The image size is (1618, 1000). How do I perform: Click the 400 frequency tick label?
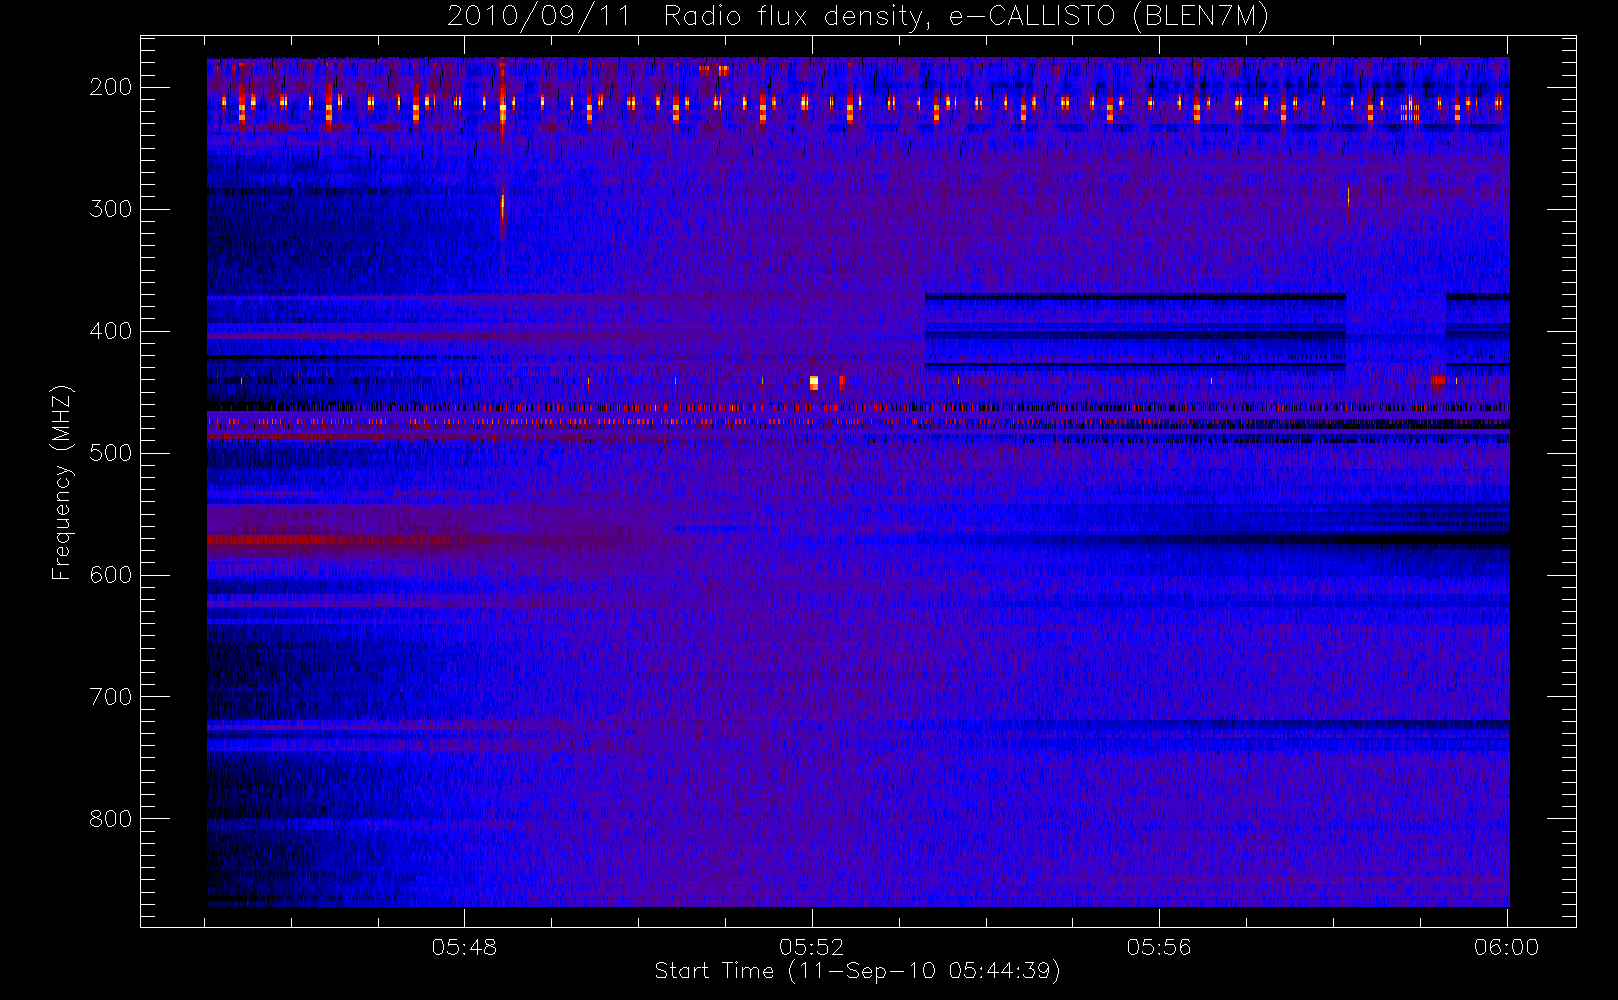click(111, 331)
